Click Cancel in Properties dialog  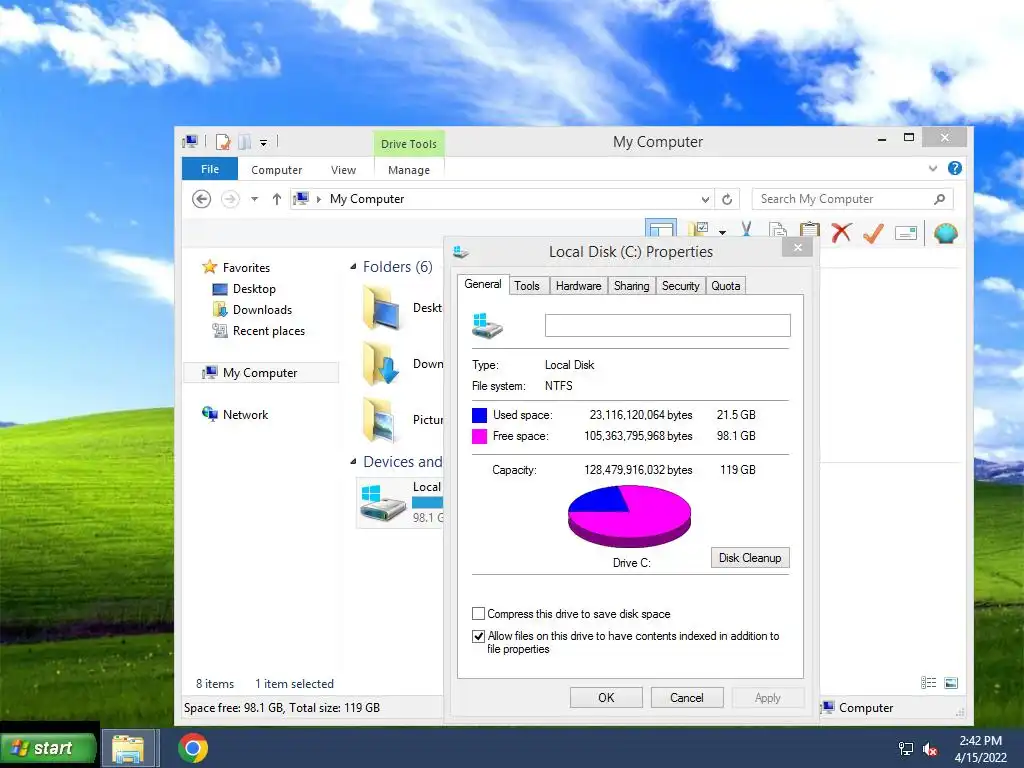tap(687, 697)
